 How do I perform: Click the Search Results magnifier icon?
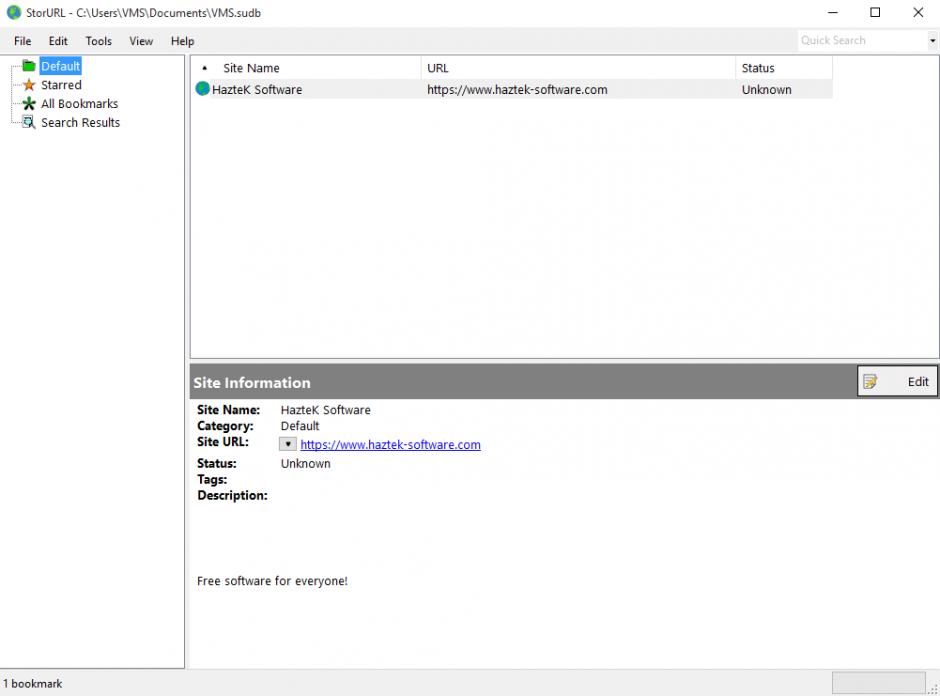click(x=29, y=122)
